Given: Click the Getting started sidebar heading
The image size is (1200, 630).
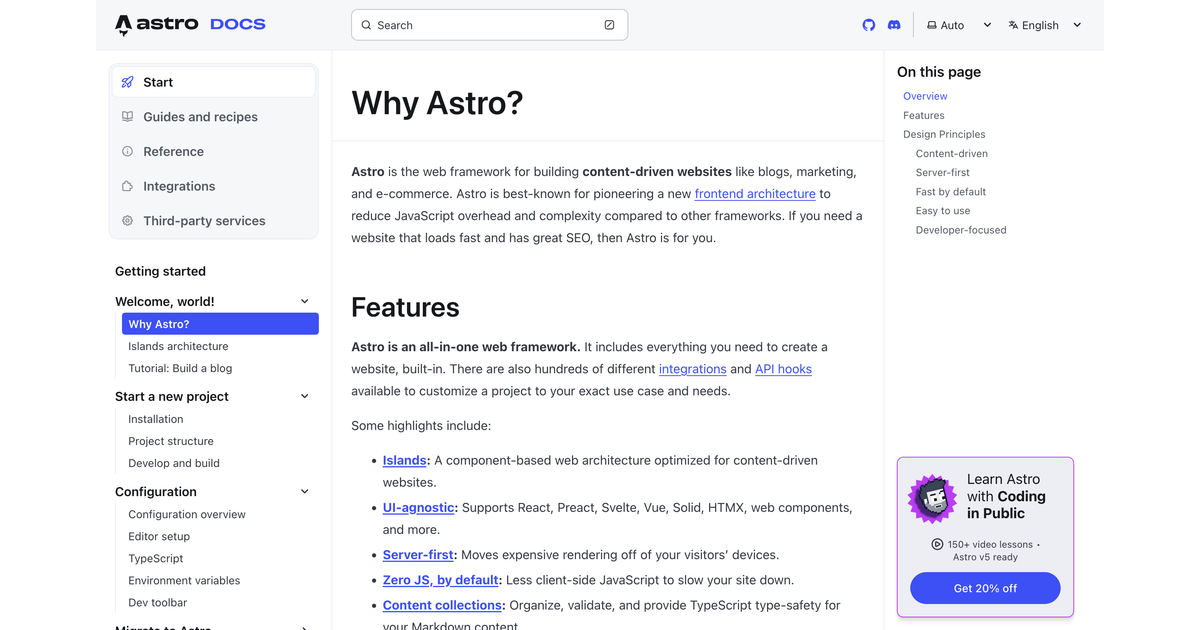Looking at the screenshot, I should 160,271.
